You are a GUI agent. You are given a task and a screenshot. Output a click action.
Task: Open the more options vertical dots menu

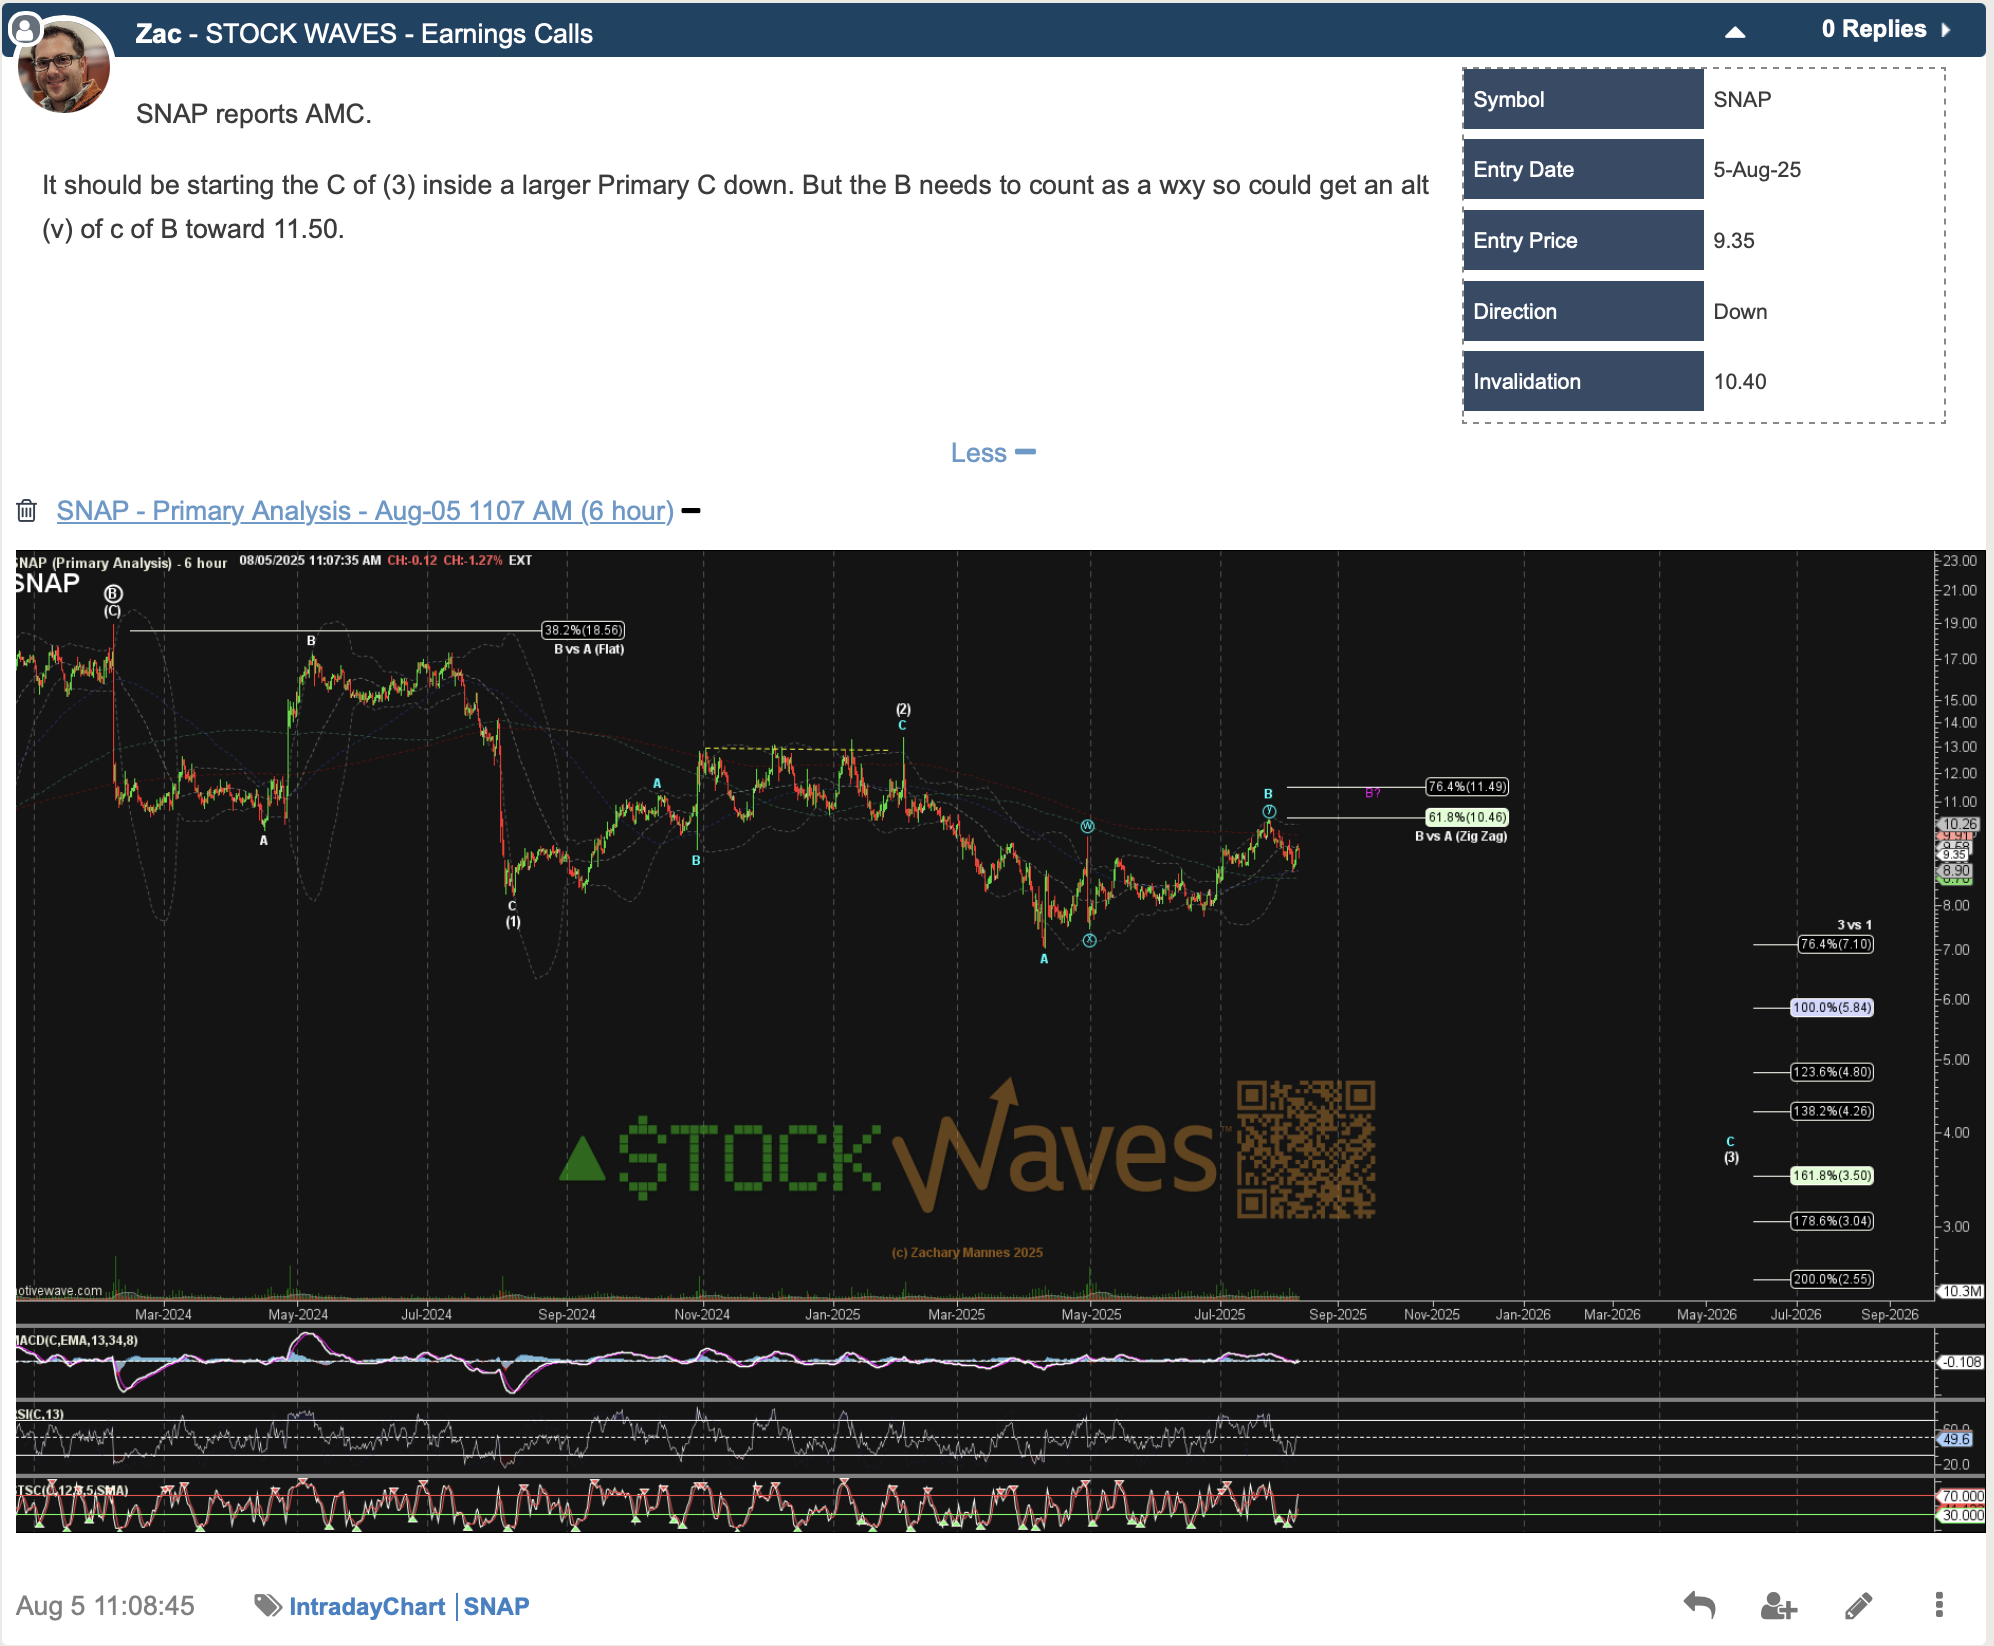click(1939, 1605)
